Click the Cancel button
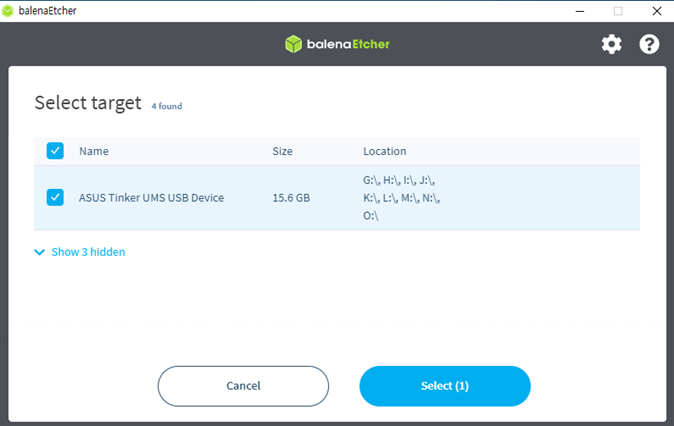 243,386
